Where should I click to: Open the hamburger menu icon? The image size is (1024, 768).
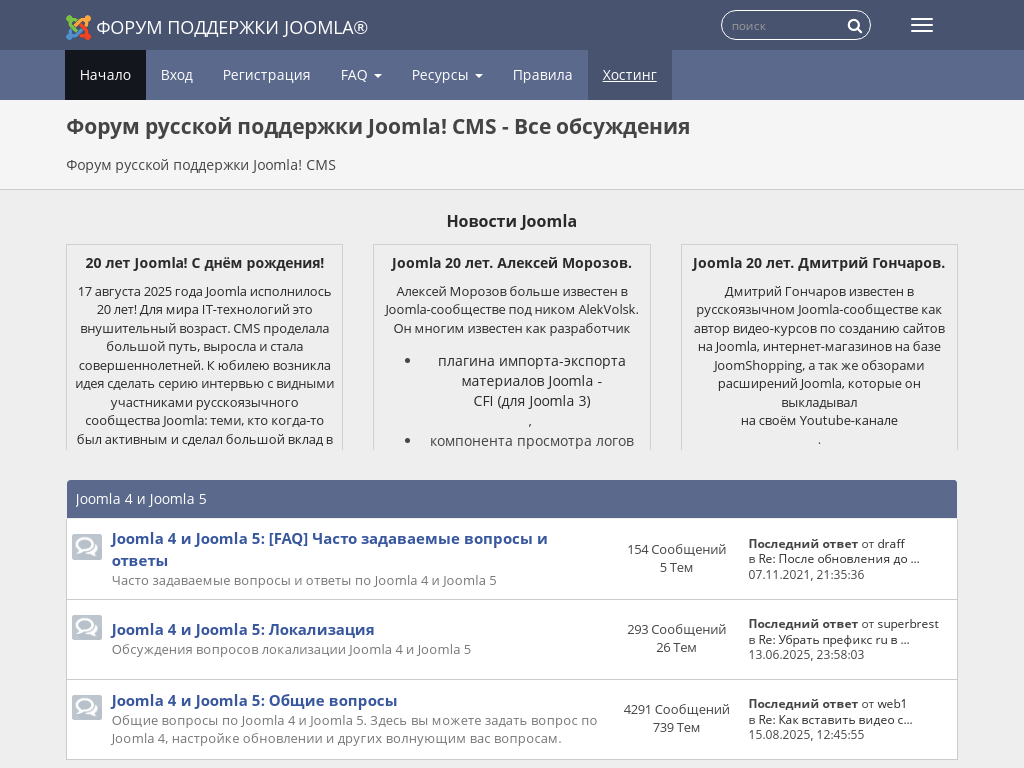pos(922,25)
